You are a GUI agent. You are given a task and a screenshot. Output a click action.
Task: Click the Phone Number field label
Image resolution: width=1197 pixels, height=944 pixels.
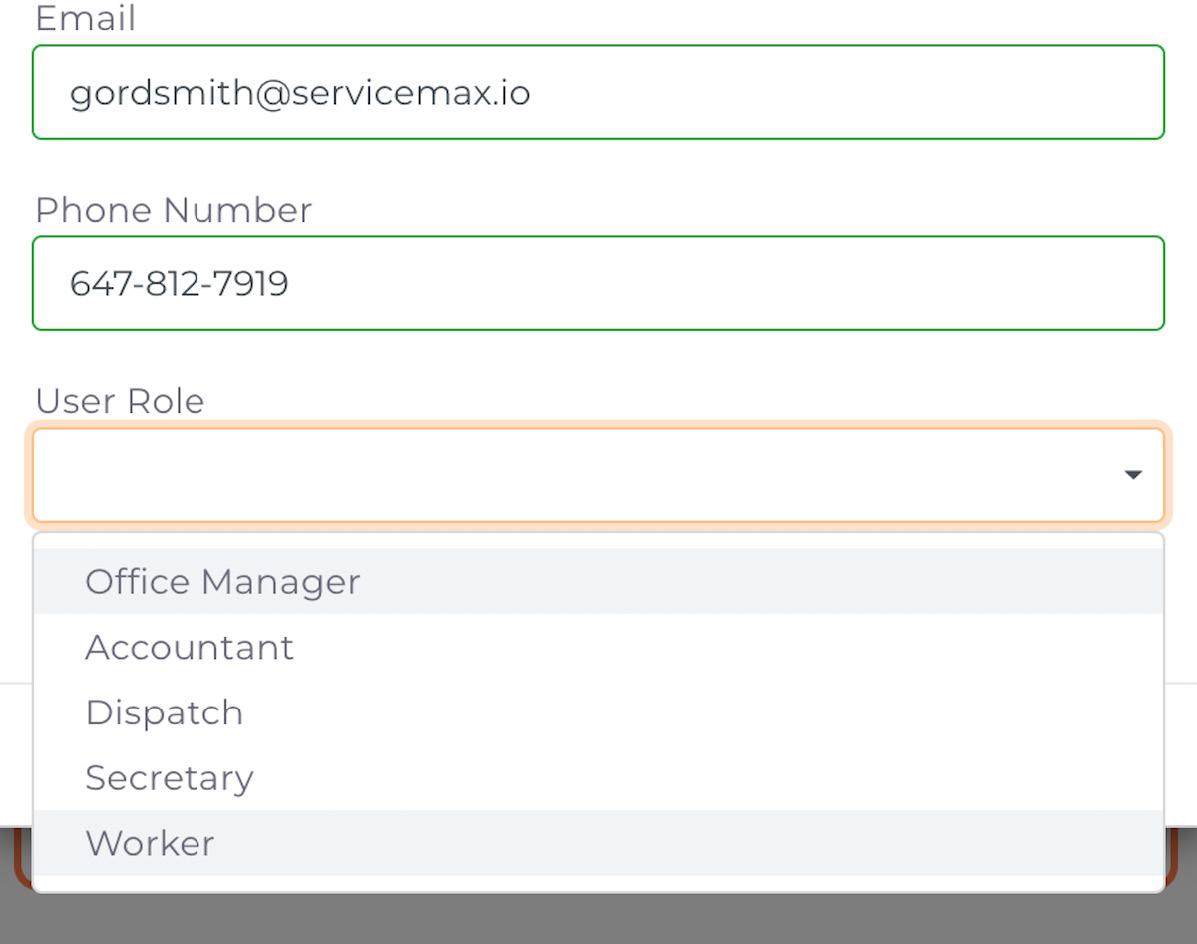tap(173, 209)
